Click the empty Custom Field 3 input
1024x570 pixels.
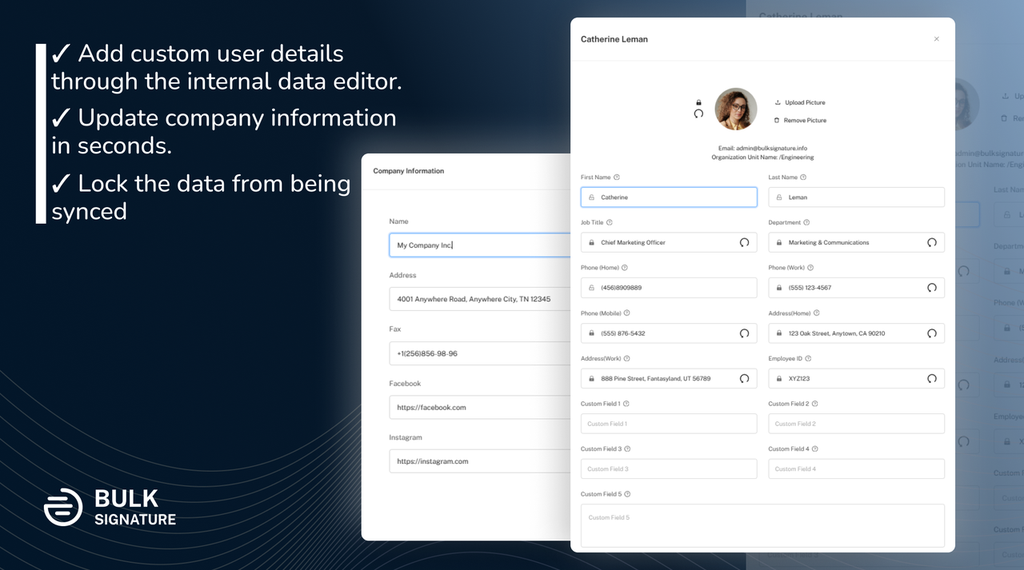click(x=669, y=469)
